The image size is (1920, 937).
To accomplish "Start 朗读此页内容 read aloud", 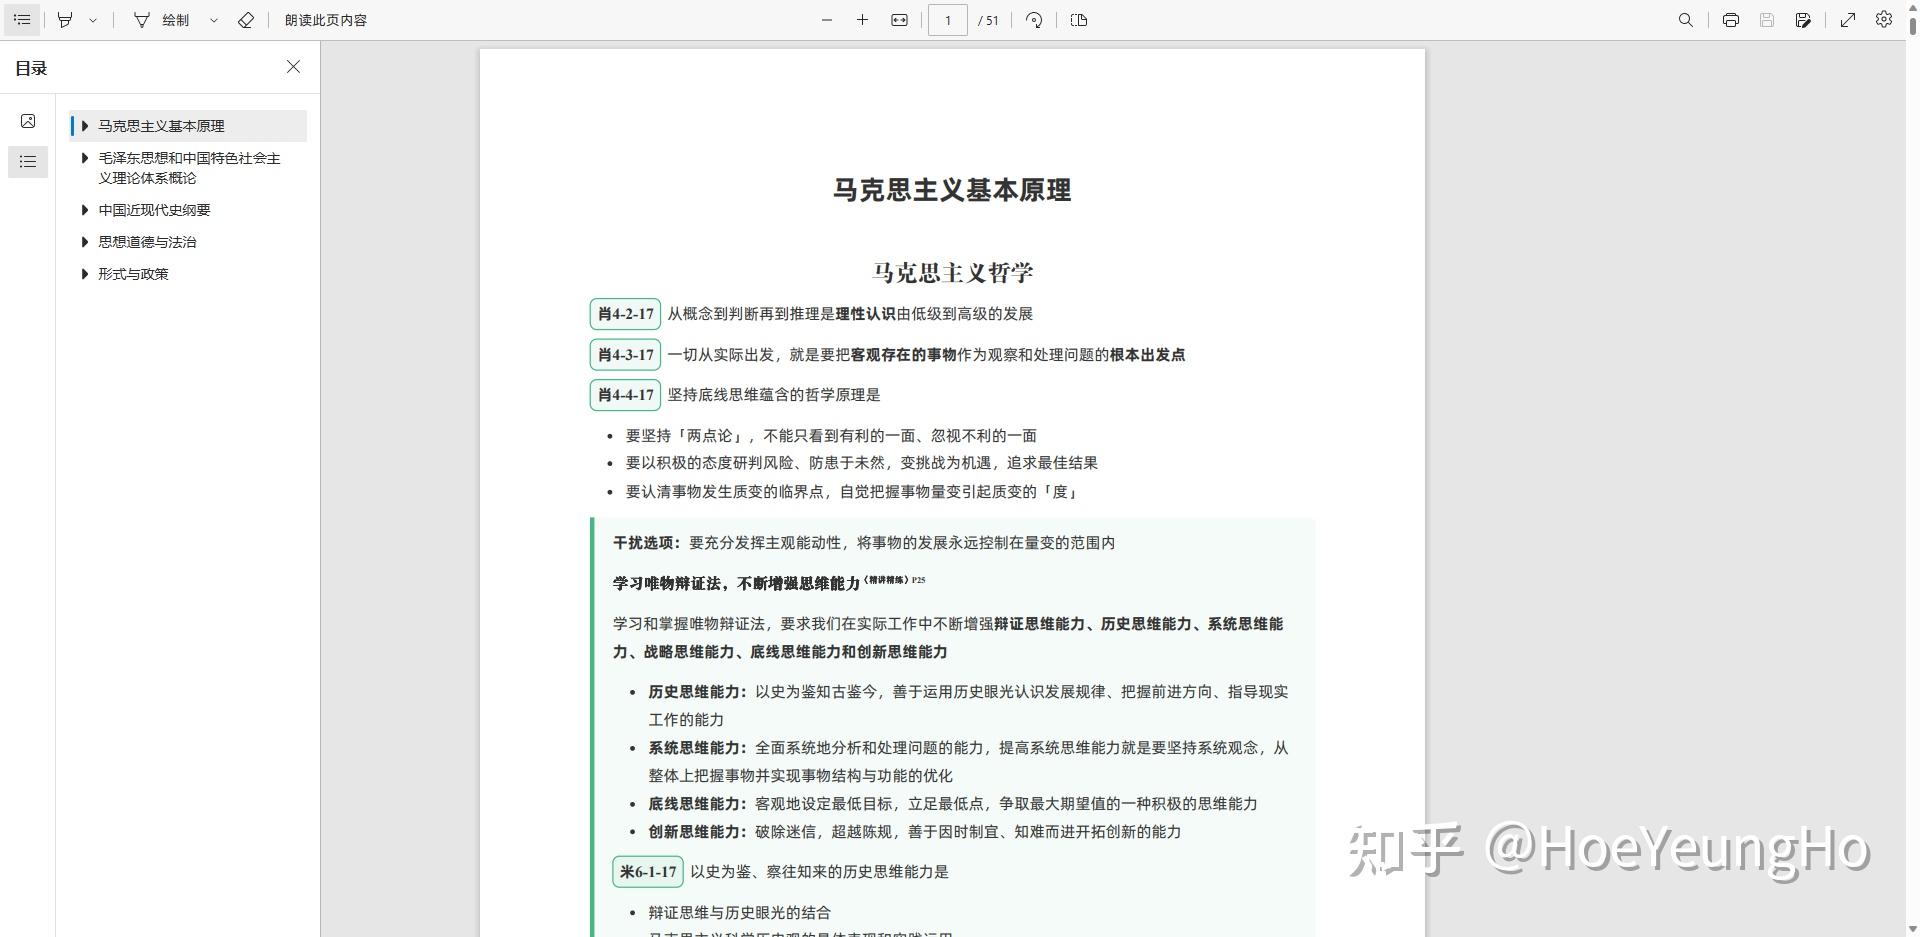I will coord(326,20).
